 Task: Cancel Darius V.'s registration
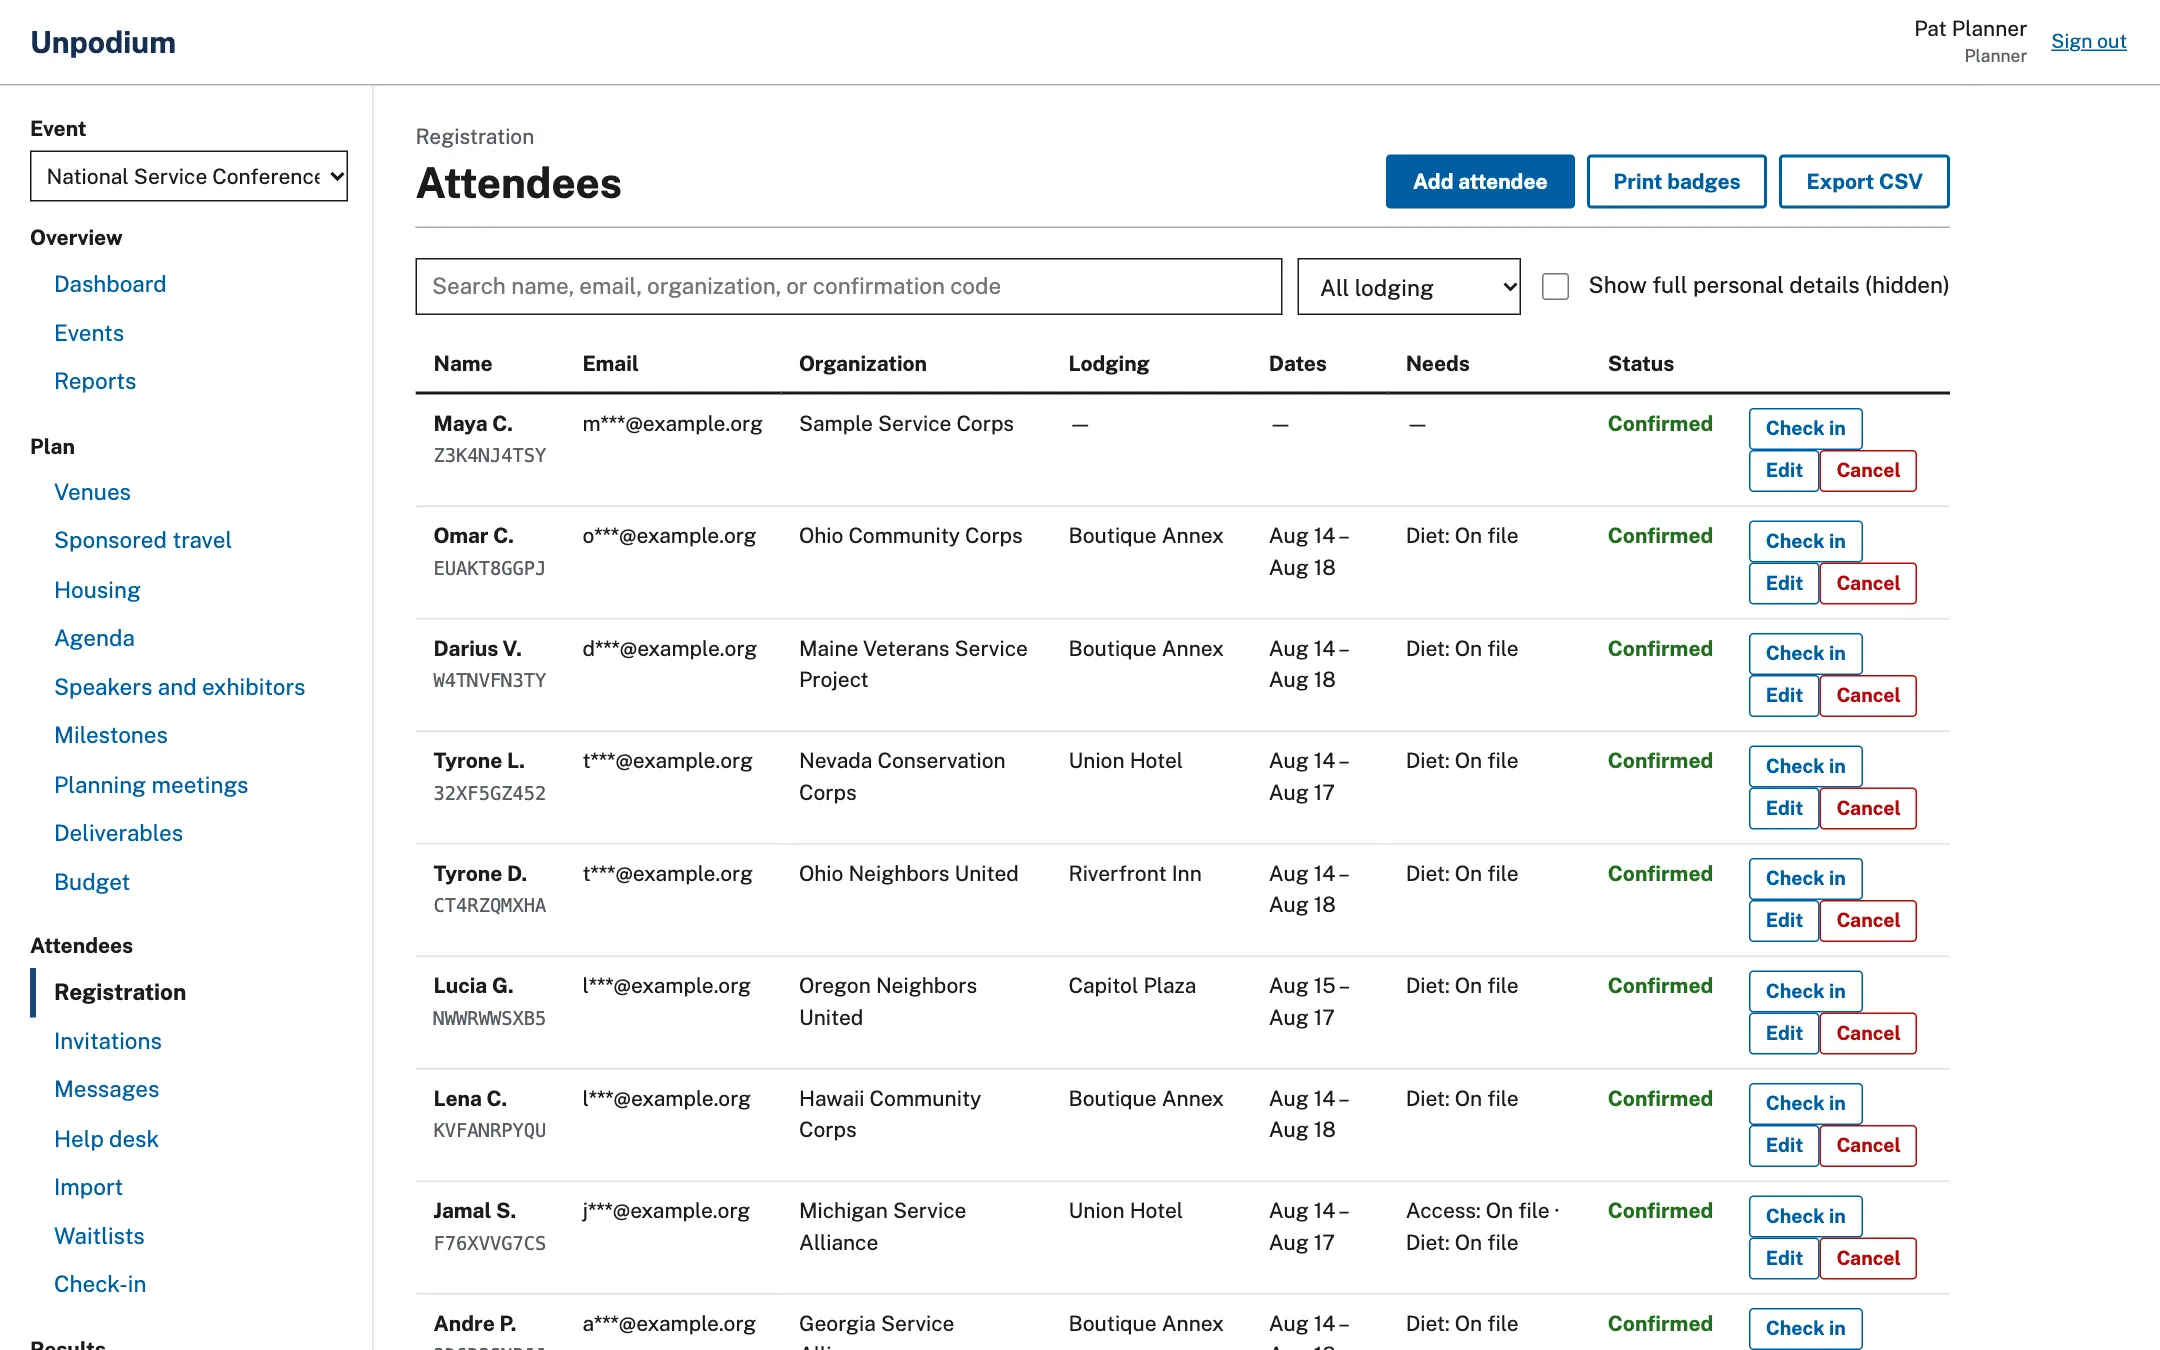(1867, 696)
